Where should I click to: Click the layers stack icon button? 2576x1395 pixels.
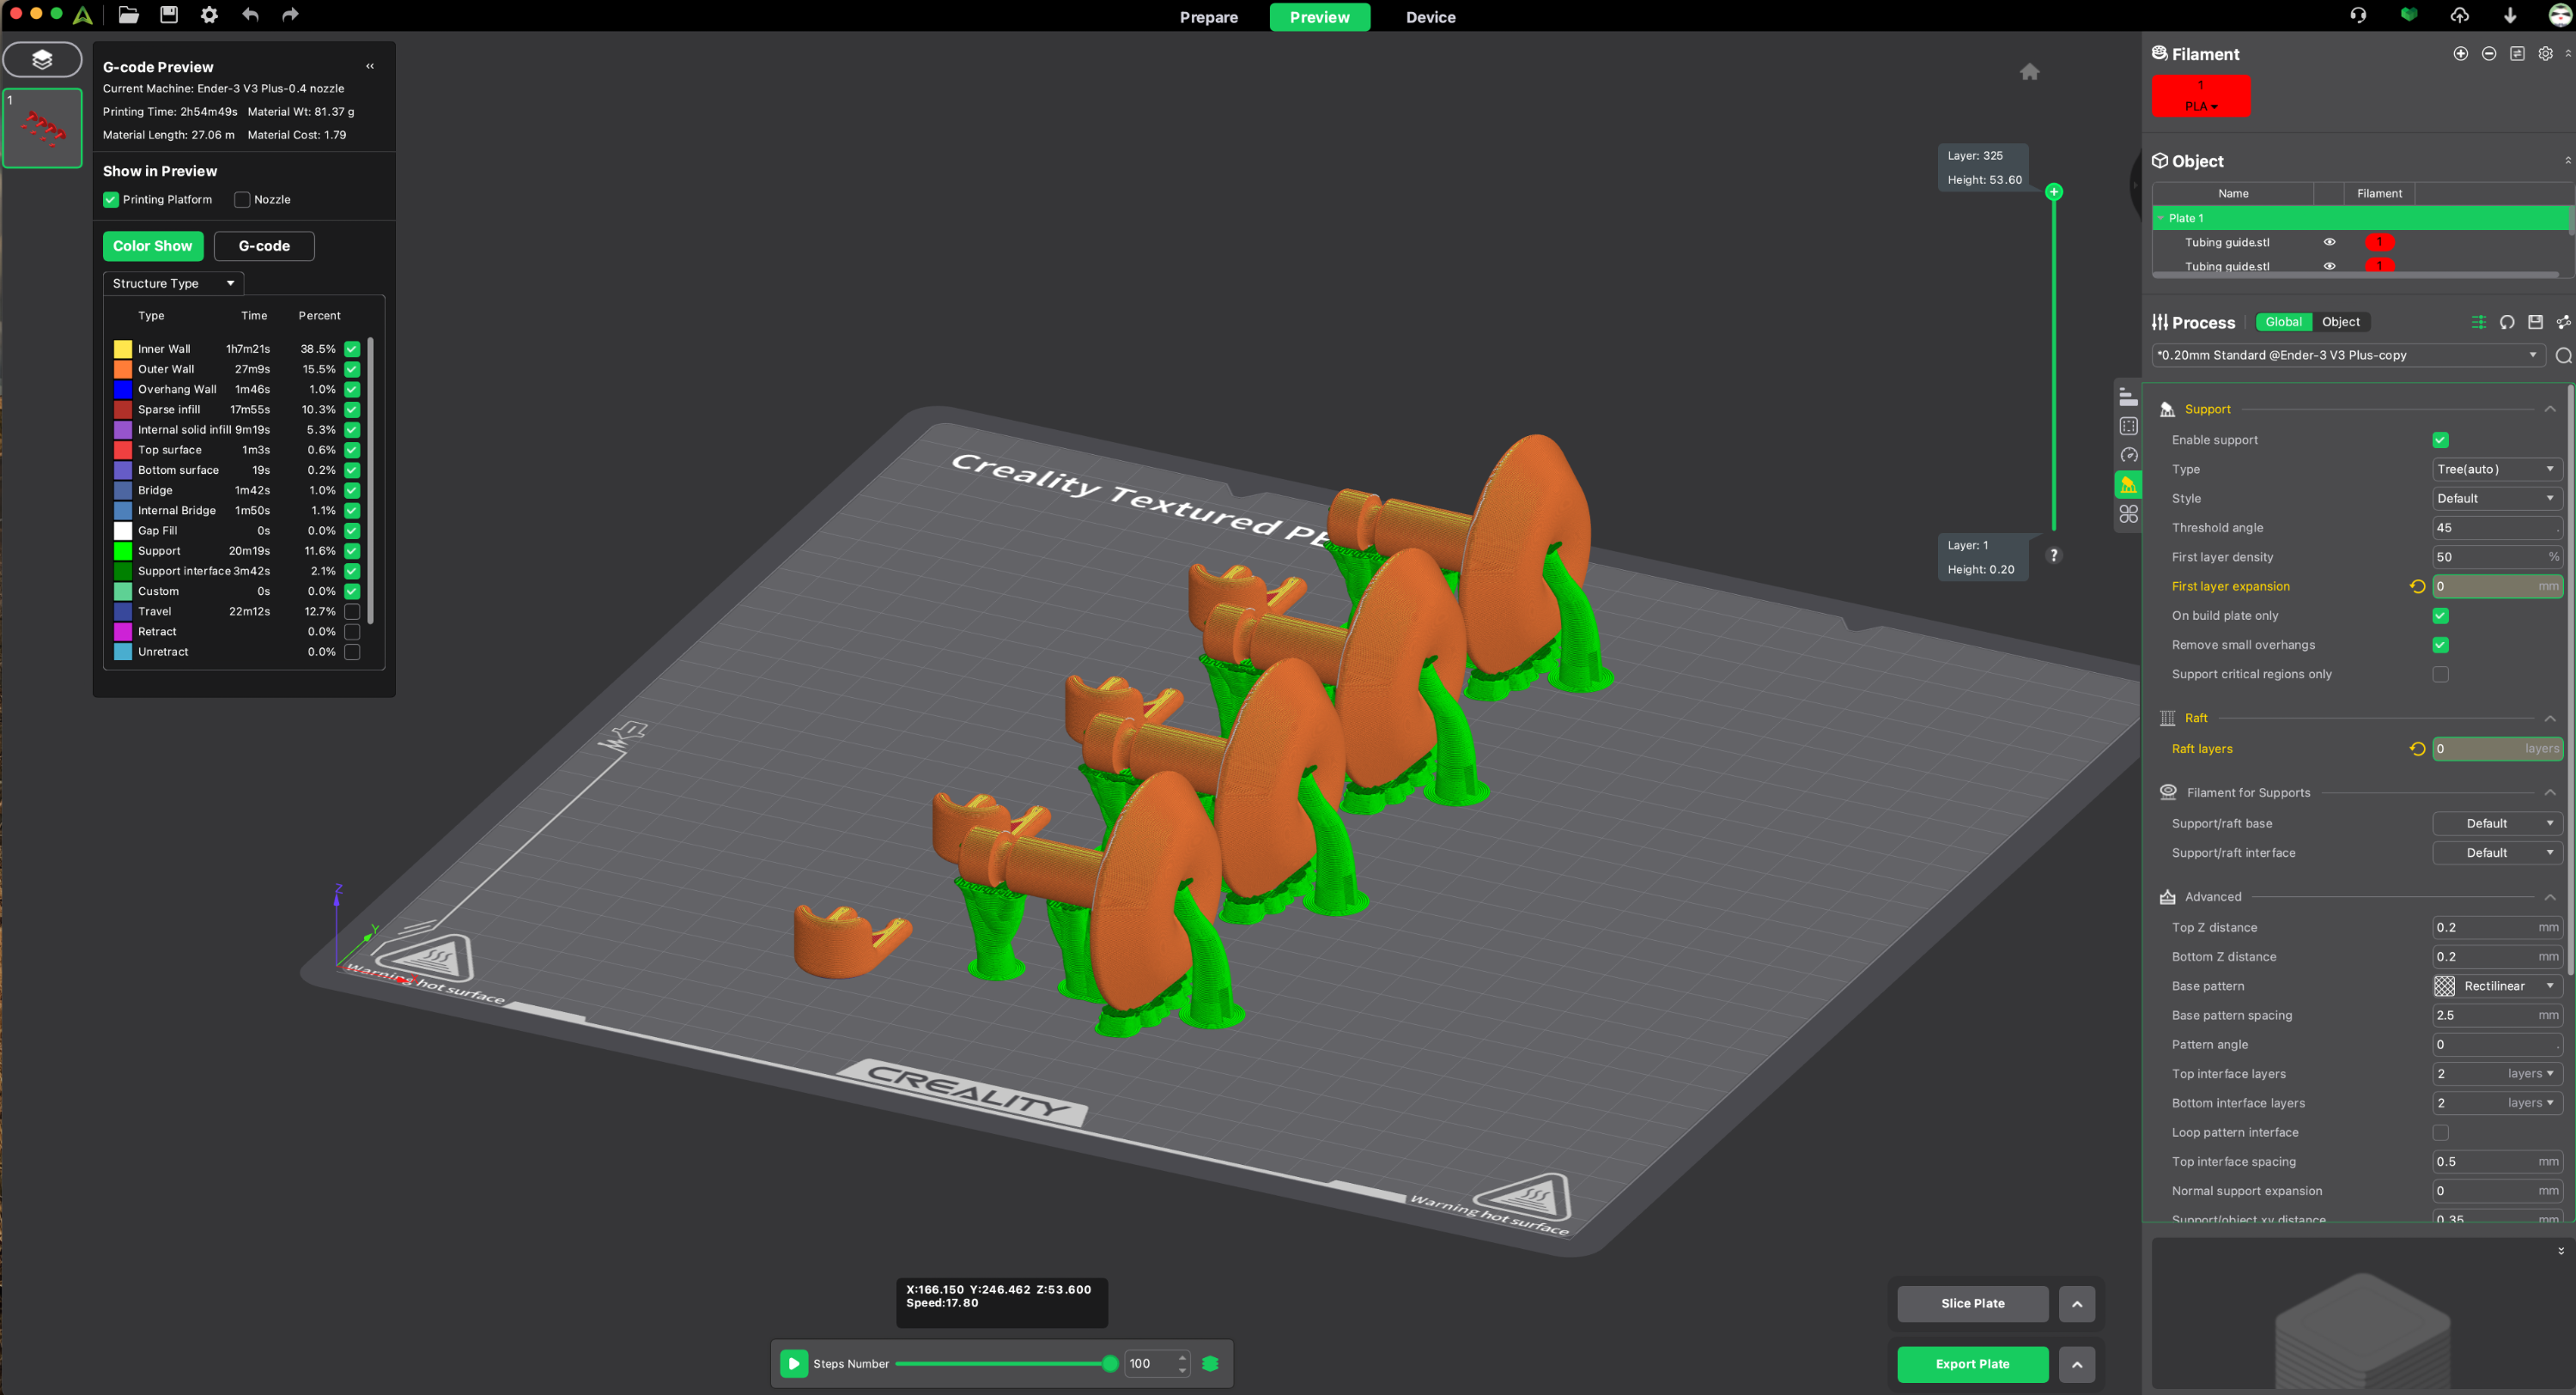point(42,59)
